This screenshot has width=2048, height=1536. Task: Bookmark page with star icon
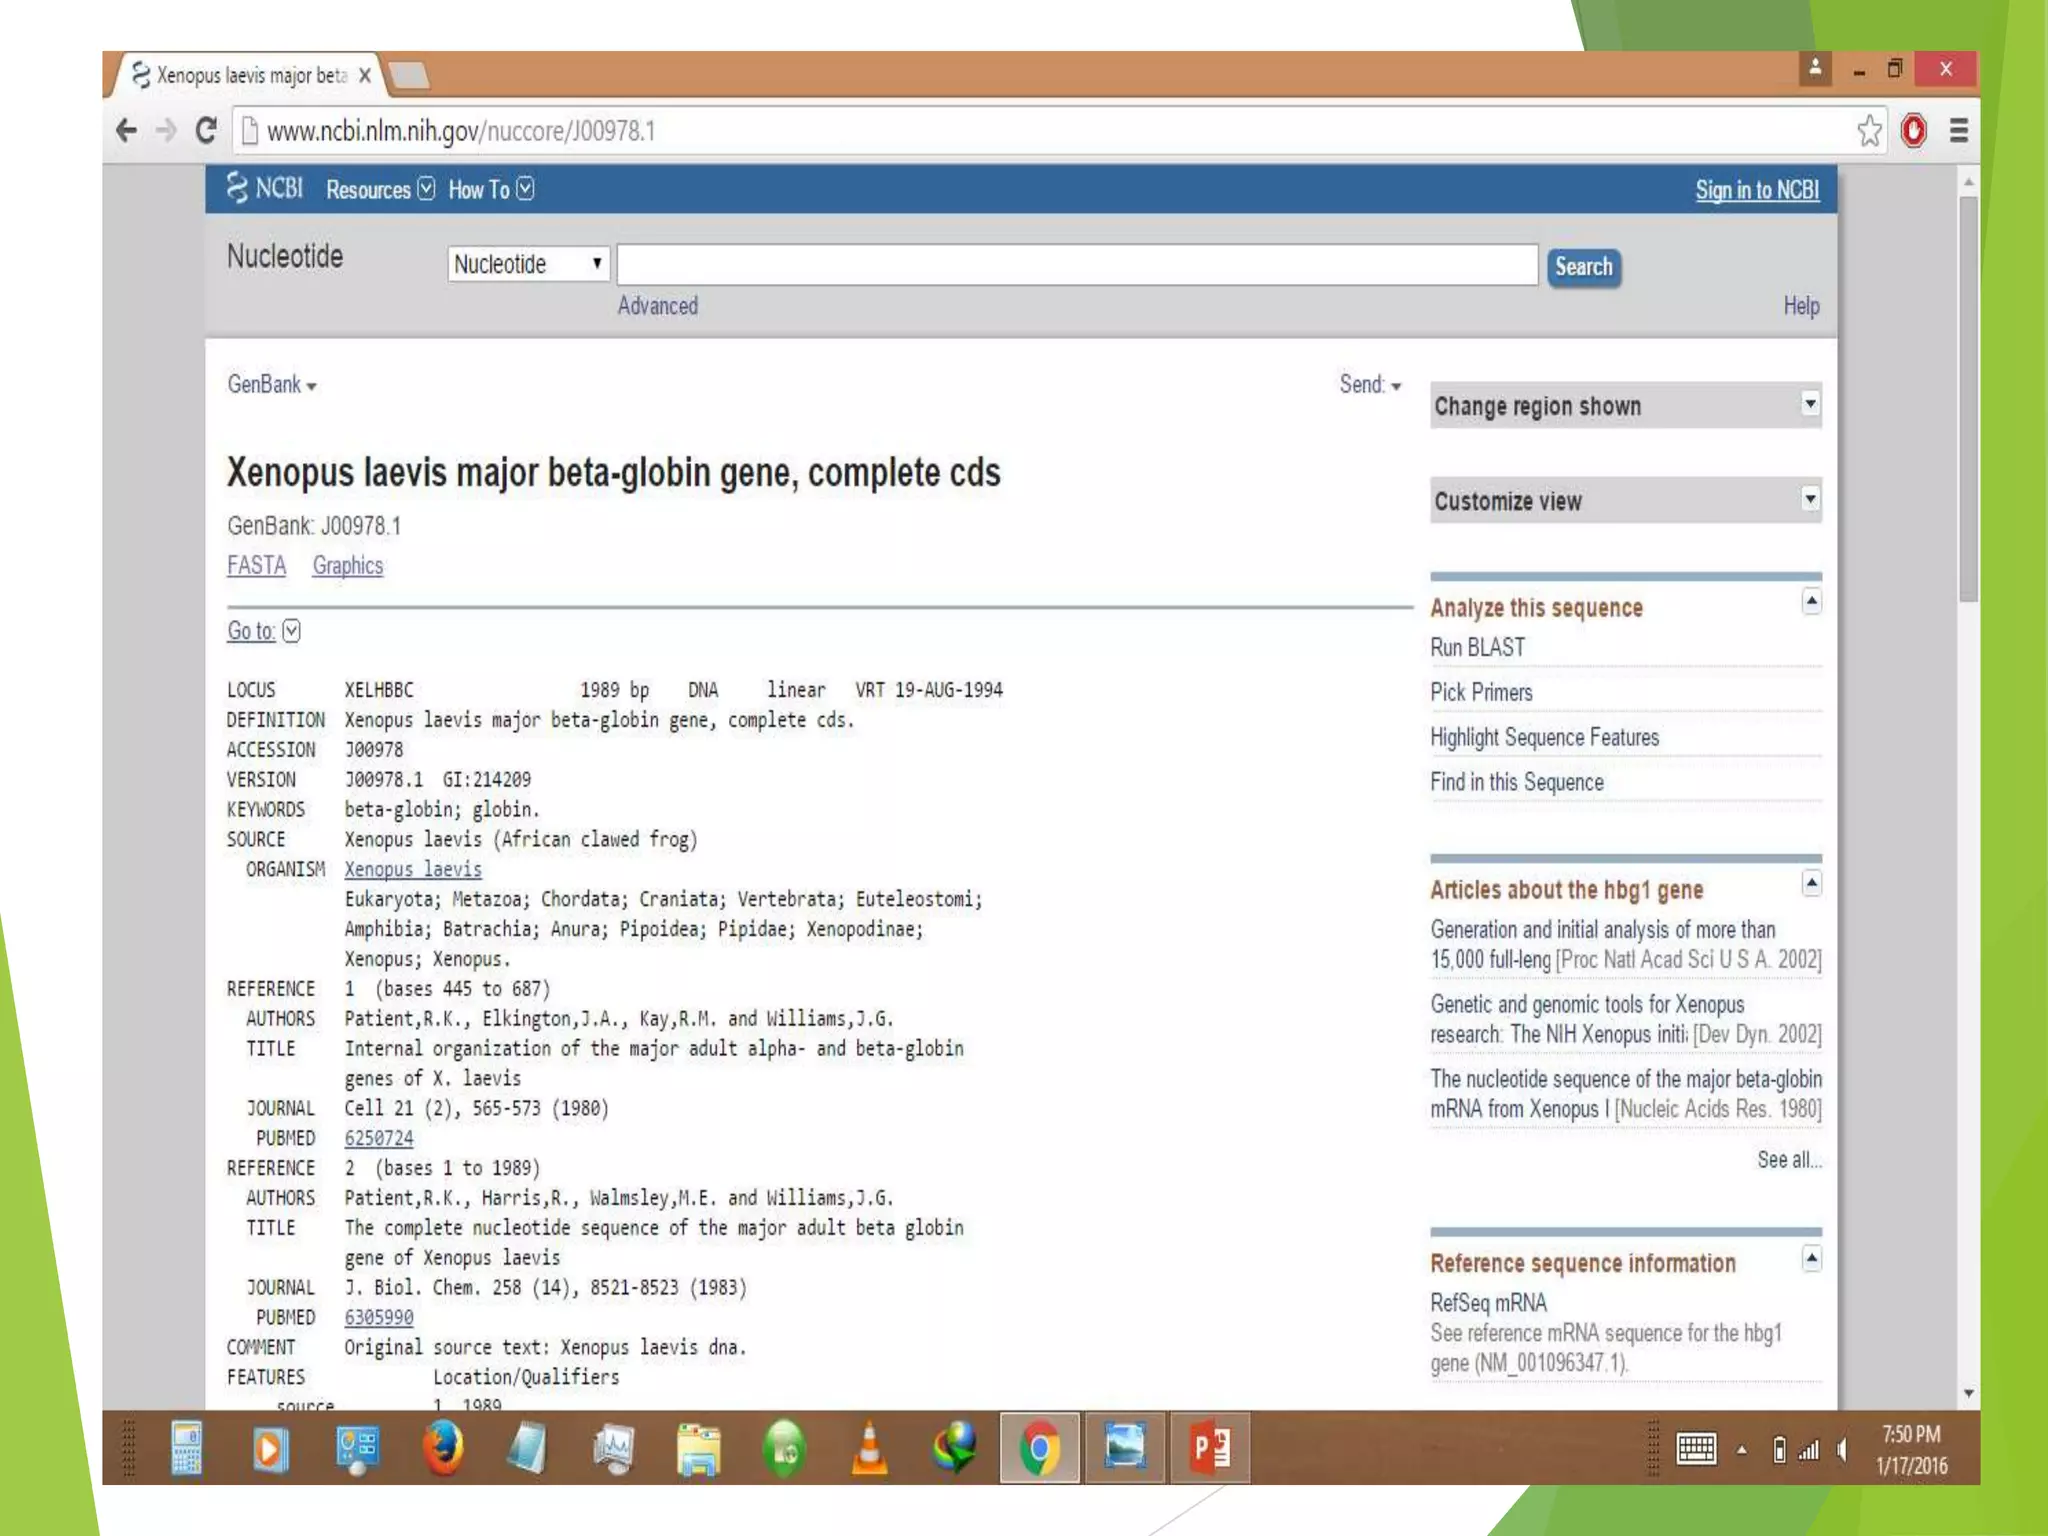[x=1868, y=131]
